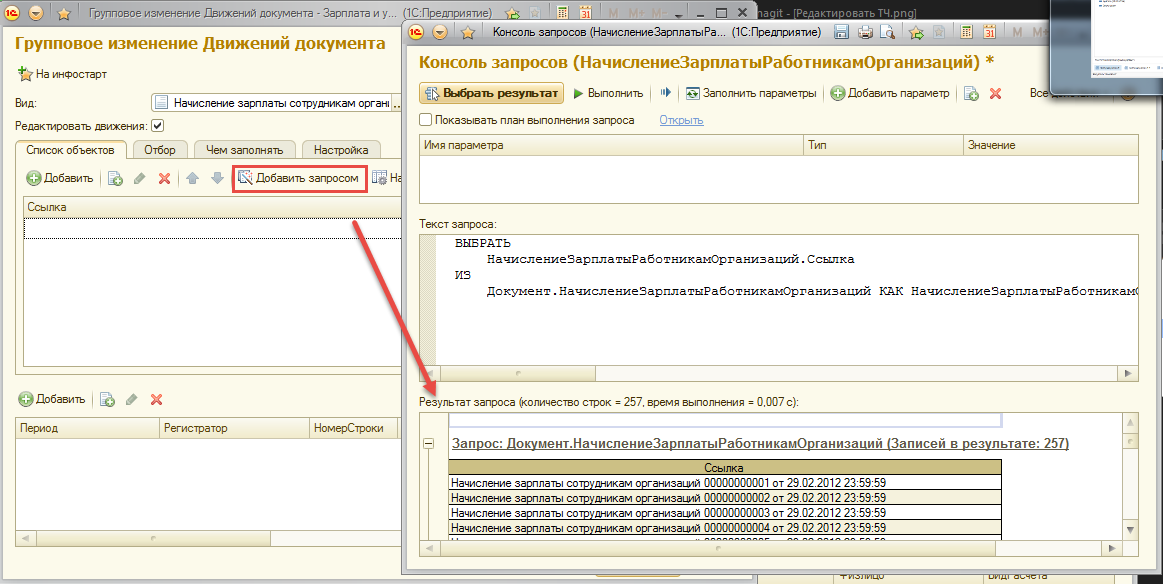Run the query with 'Выполнить'
The image size is (1163, 584).
[608, 93]
